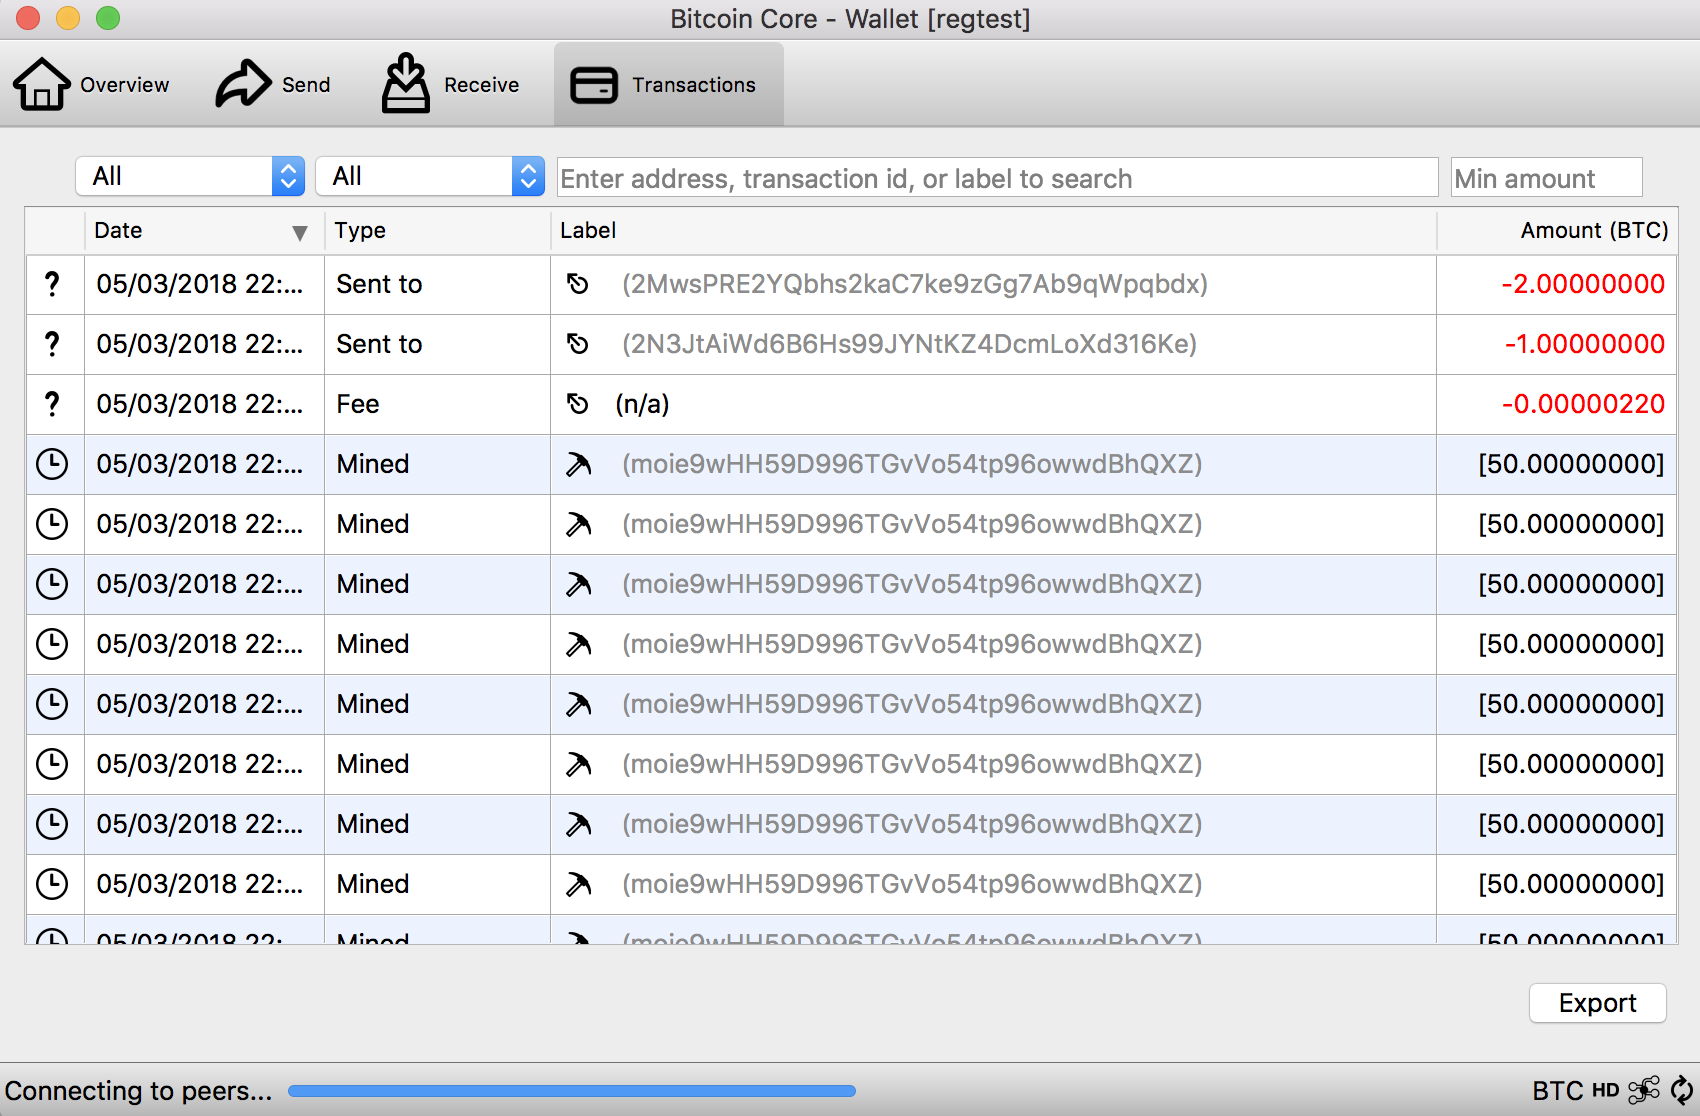Sort by the Amount (BTC) column header
1700x1116 pixels.
tap(1557, 231)
